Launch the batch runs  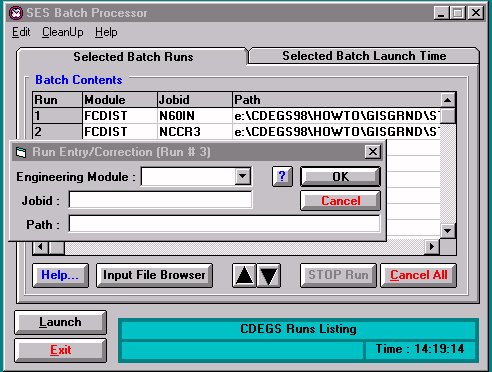pyautogui.click(x=60, y=322)
